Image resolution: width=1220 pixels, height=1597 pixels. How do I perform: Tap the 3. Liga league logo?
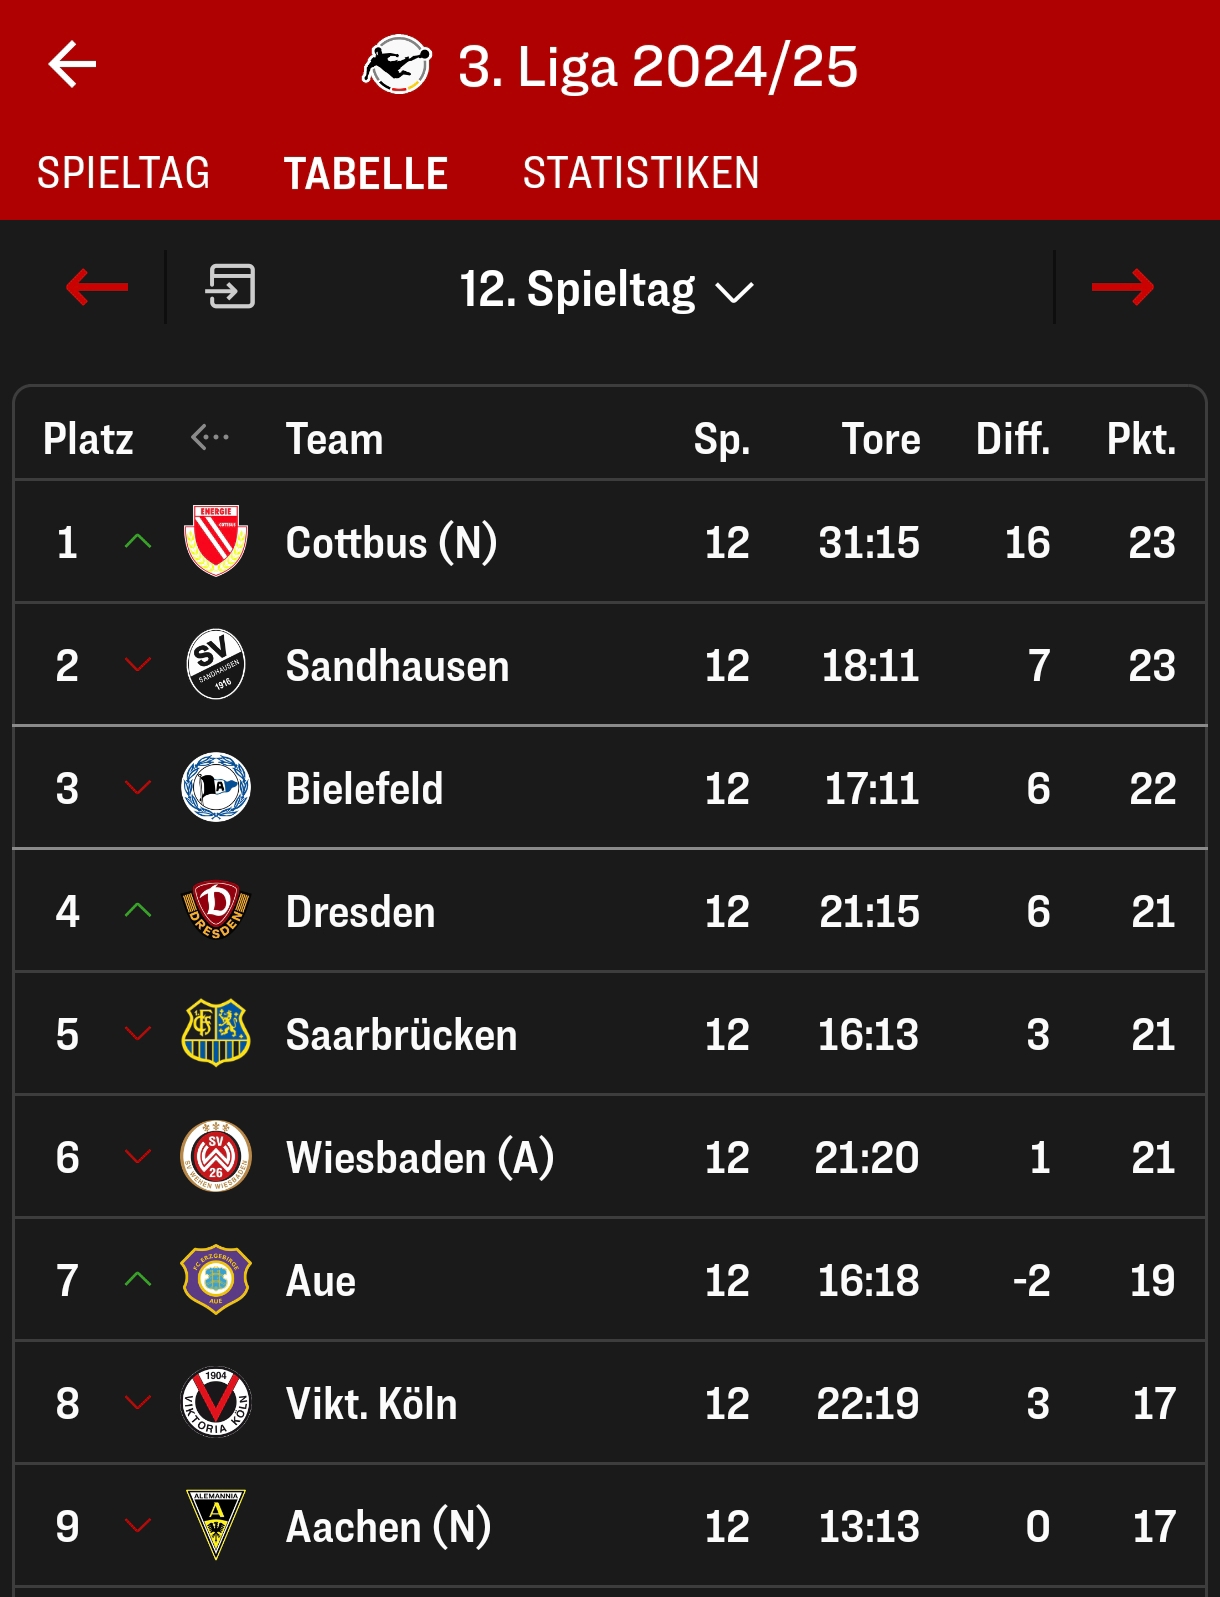point(397,65)
